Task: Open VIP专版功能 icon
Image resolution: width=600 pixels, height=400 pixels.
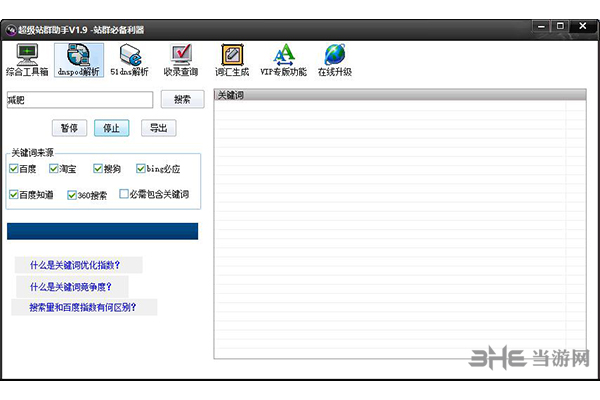Action: tap(284, 59)
